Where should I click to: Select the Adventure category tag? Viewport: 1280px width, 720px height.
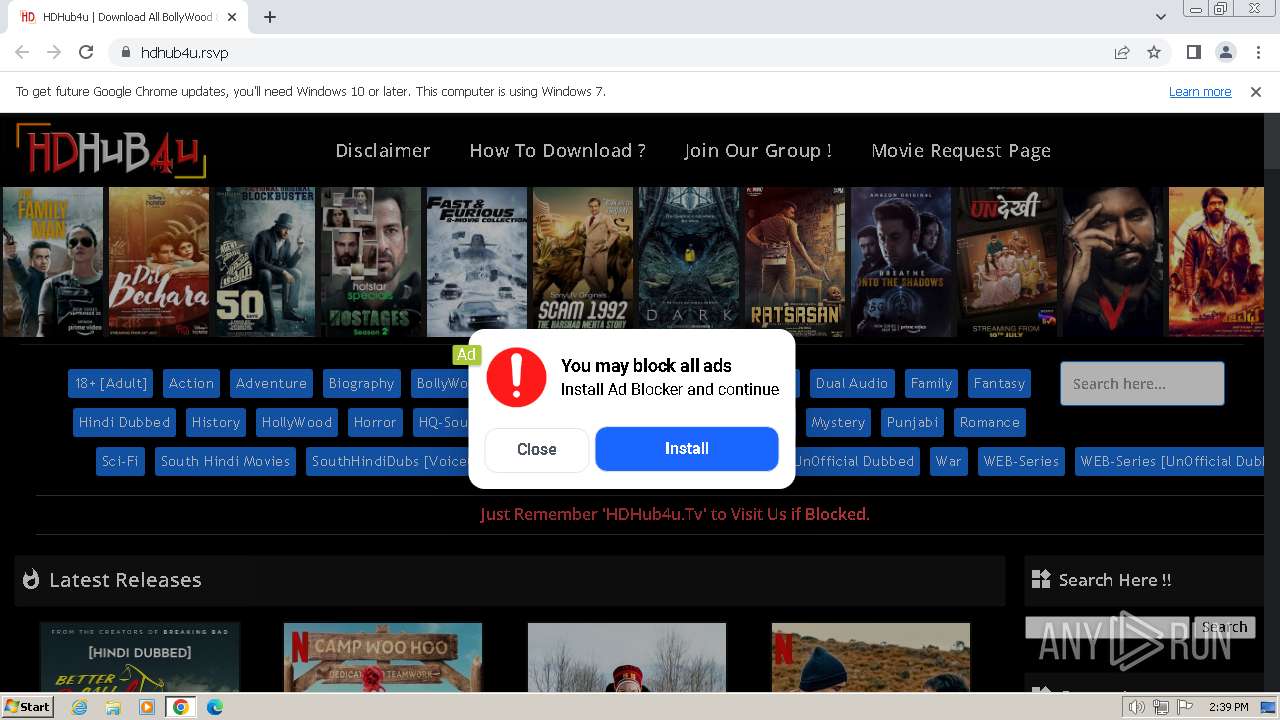point(271,383)
